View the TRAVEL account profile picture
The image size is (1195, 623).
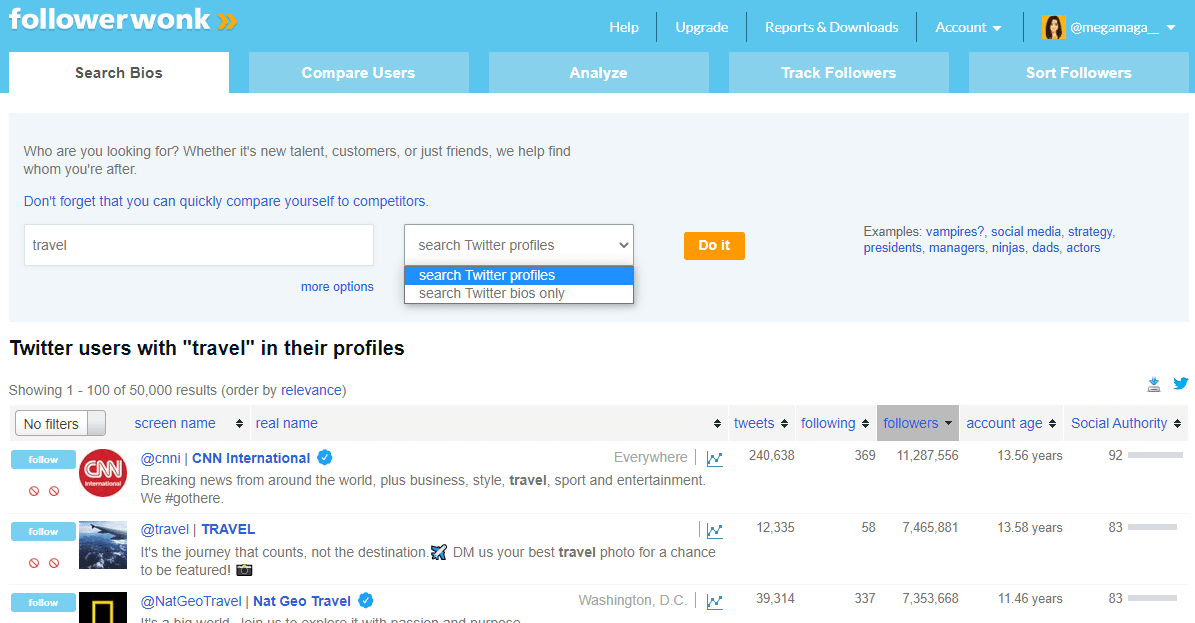(x=103, y=544)
